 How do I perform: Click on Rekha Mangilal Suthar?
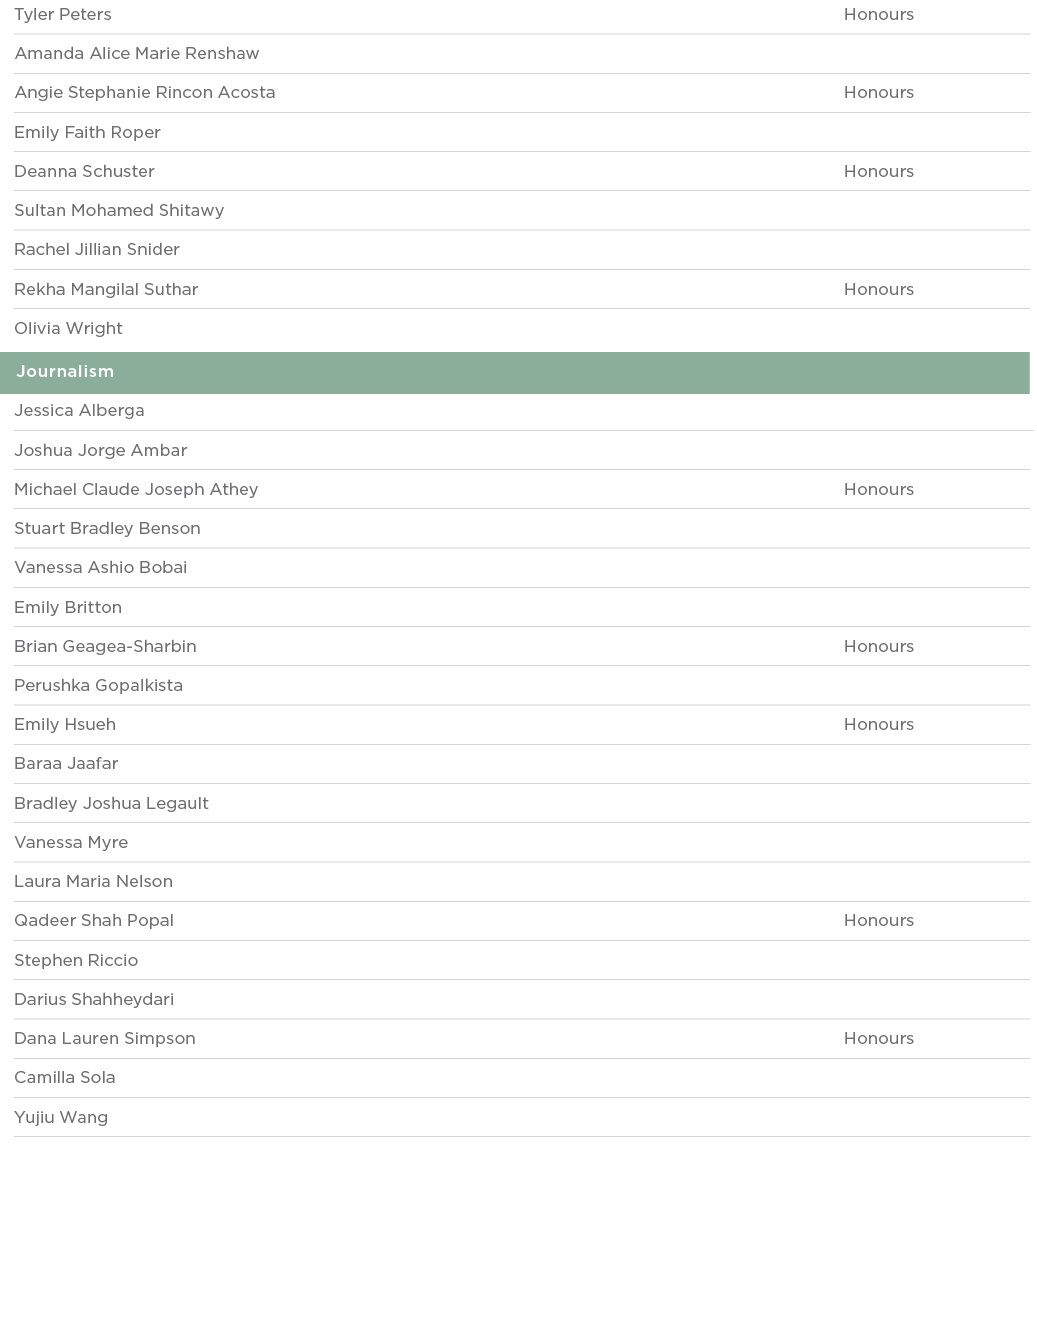[106, 290]
